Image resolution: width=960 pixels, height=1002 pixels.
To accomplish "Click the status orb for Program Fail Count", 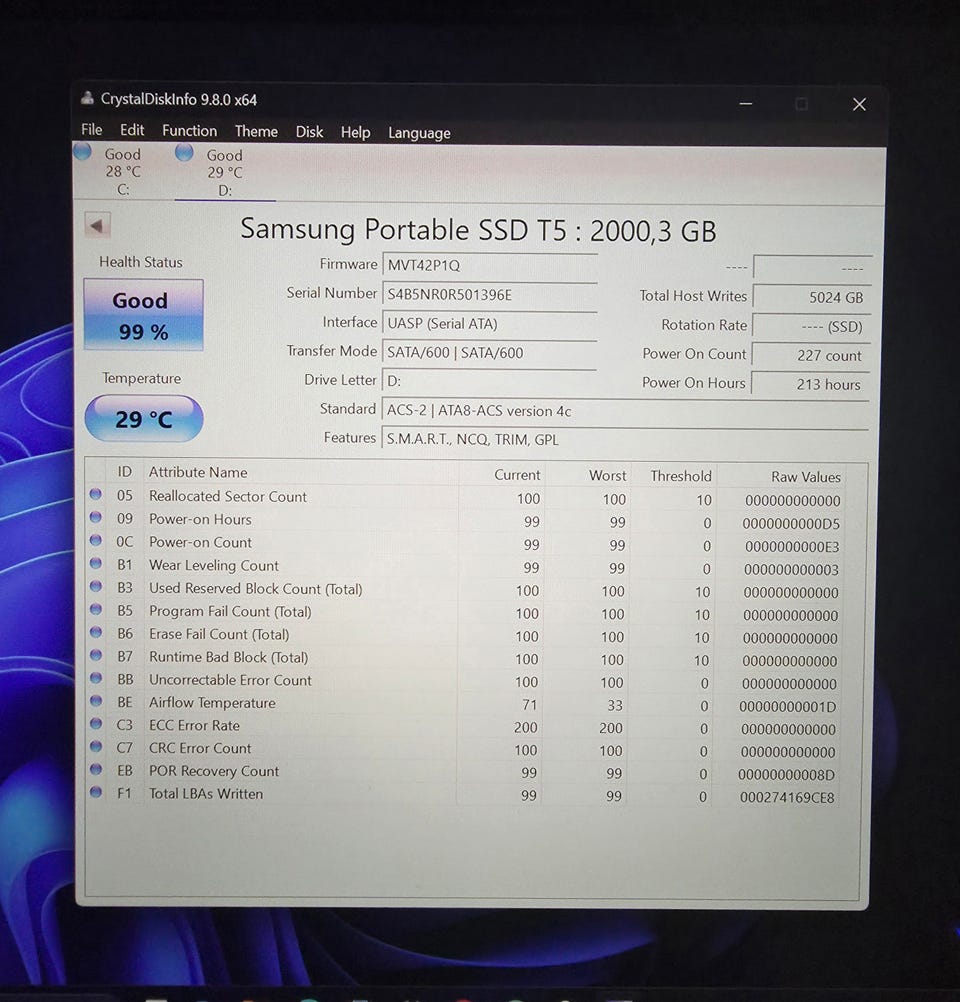I will coord(96,609).
